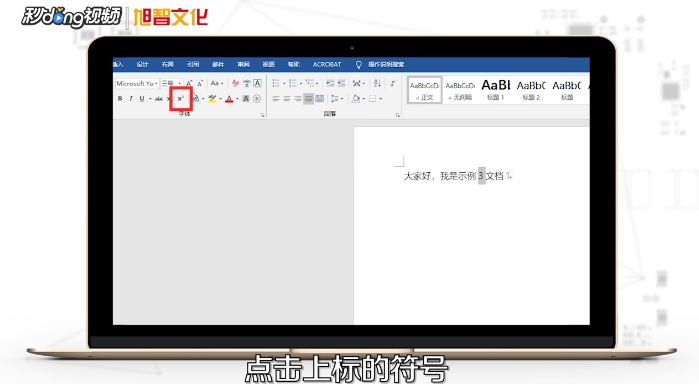The image size is (699, 384).
Task: Toggle underline formatting
Action: coord(142,99)
